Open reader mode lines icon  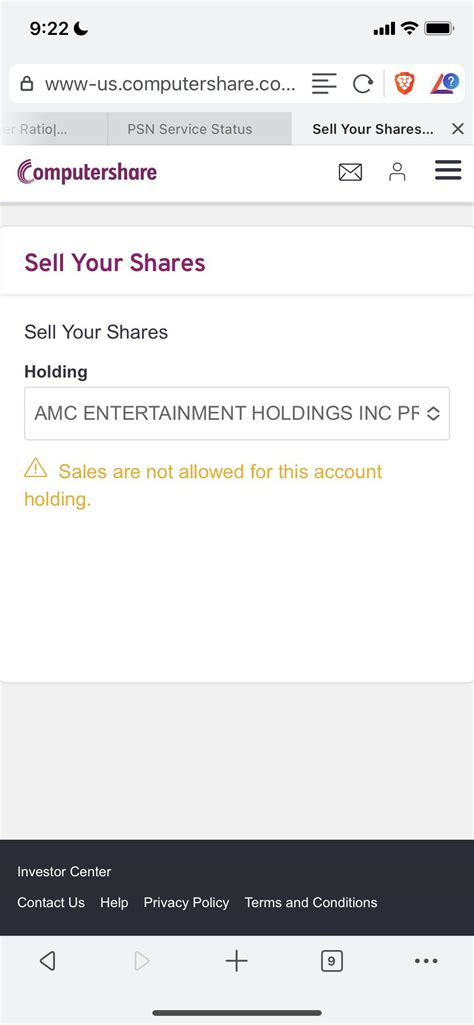[x=324, y=84]
